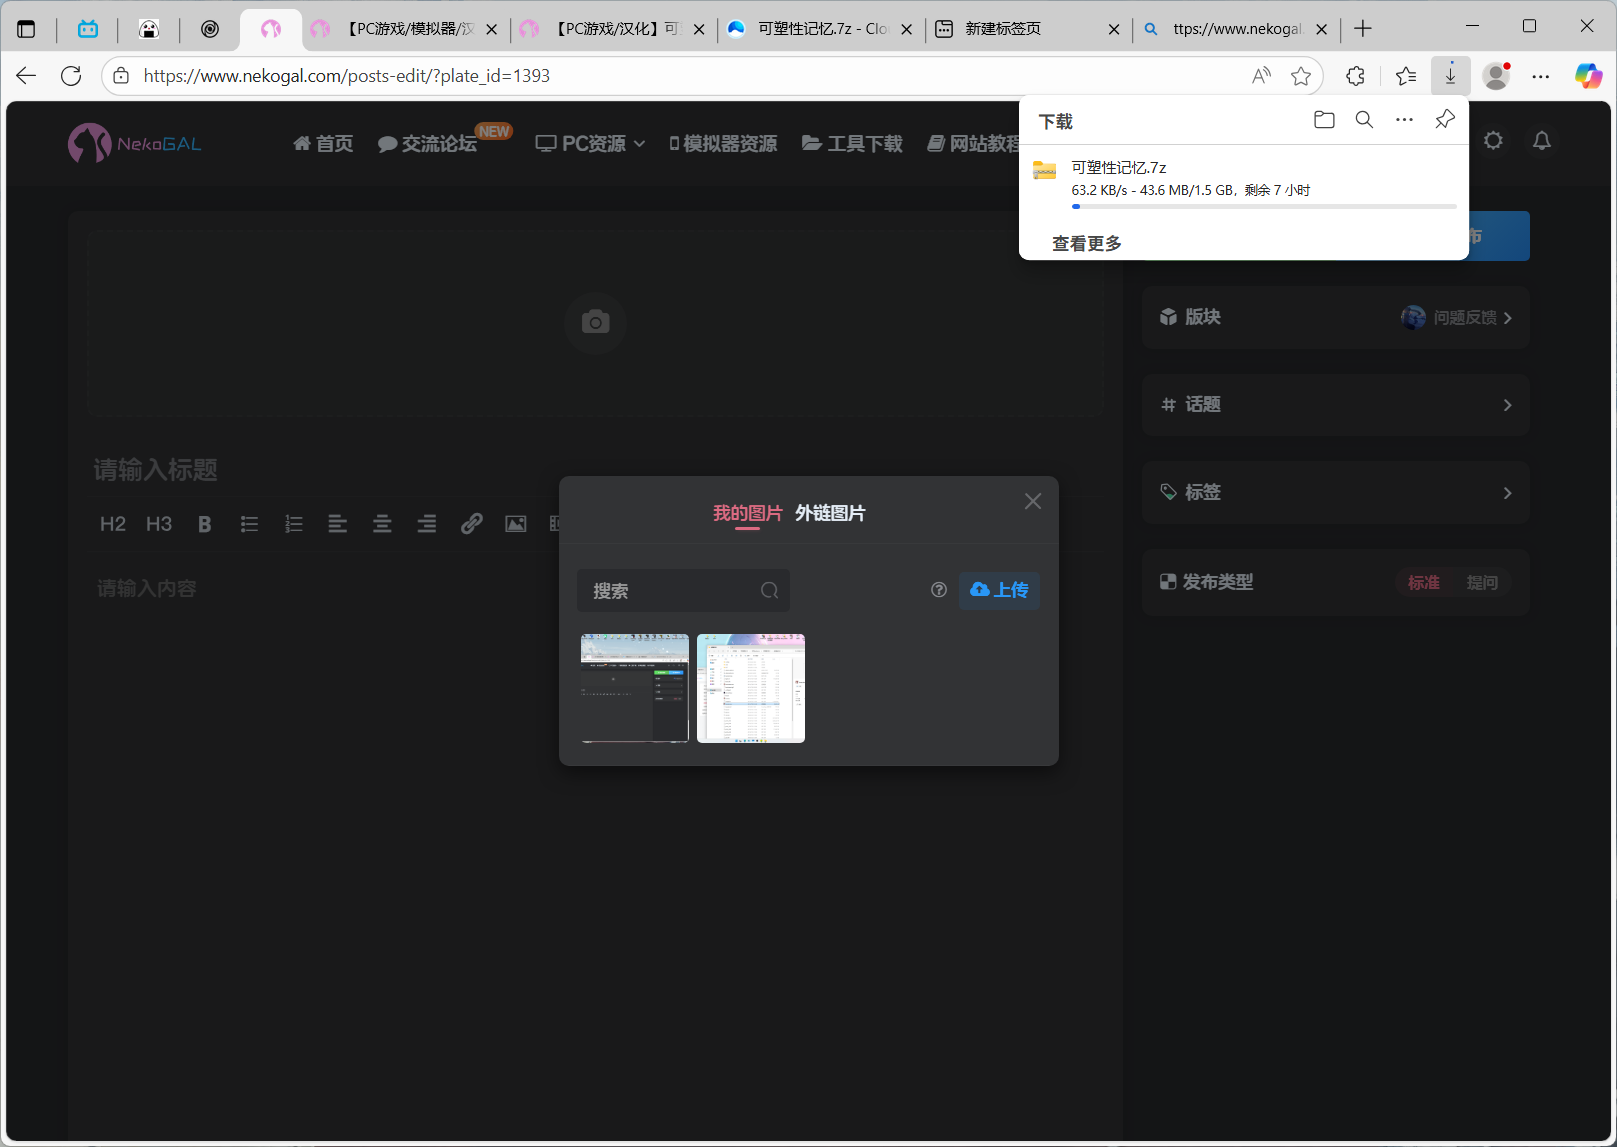1617x1147 pixels.
Task: Switch to the 外链图片 tab
Action: pyautogui.click(x=830, y=513)
